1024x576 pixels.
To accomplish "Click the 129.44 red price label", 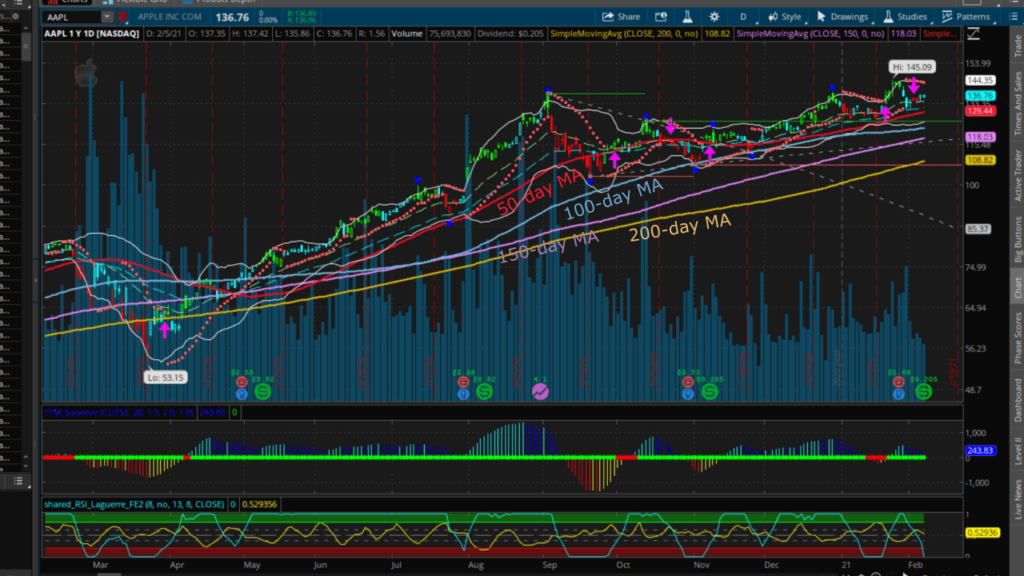I will (980, 111).
